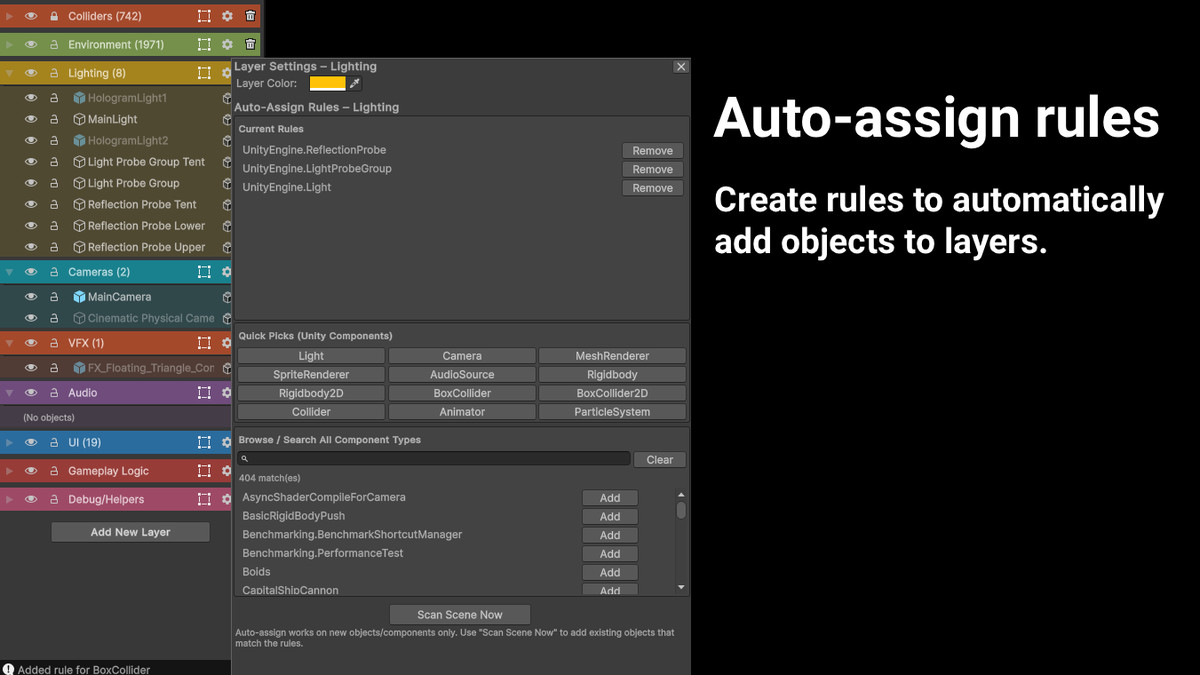Click the component type search field
The width and height of the screenshot is (1200, 675).
430,459
